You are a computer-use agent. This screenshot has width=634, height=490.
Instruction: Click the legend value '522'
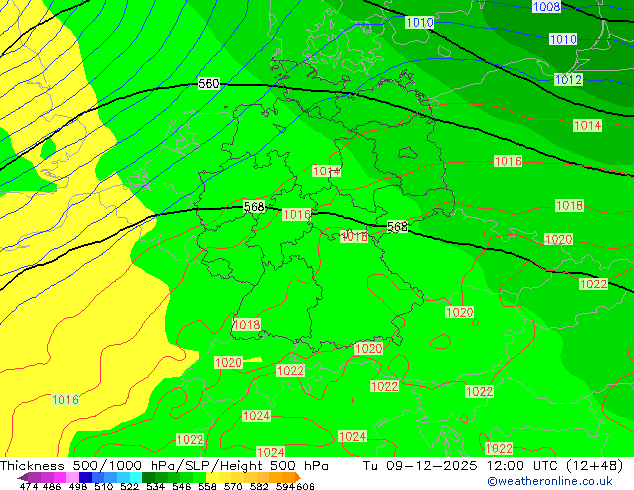[x=129, y=486]
